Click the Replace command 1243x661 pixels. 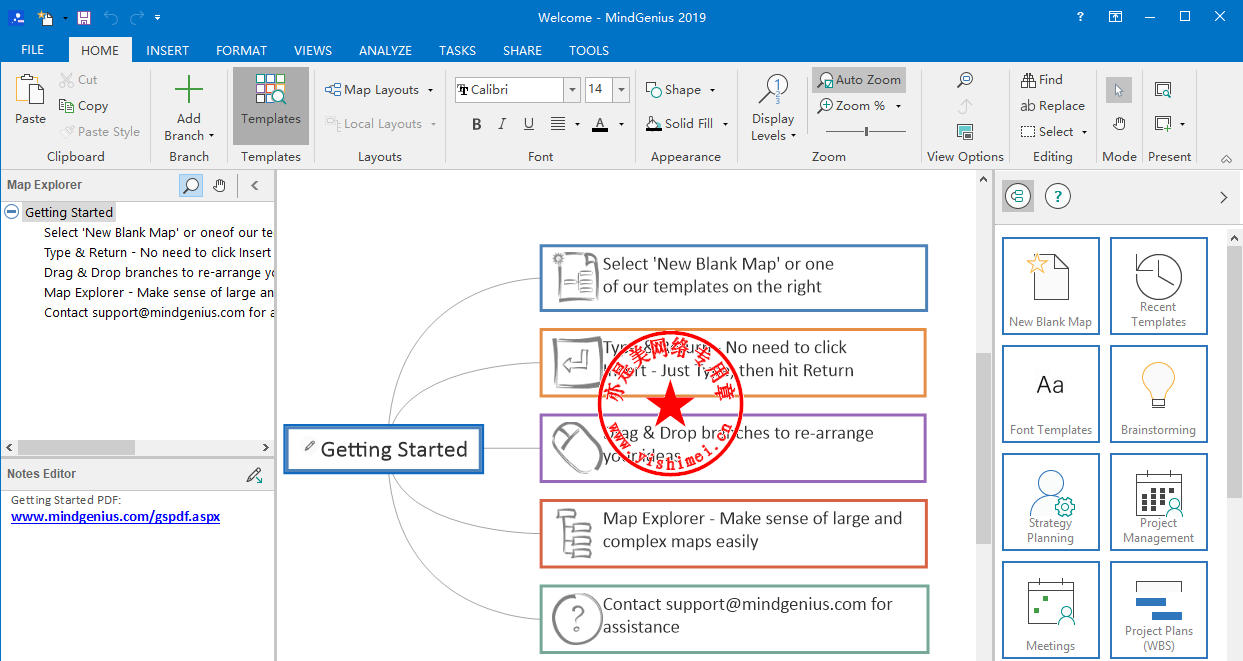pyautogui.click(x=1052, y=105)
